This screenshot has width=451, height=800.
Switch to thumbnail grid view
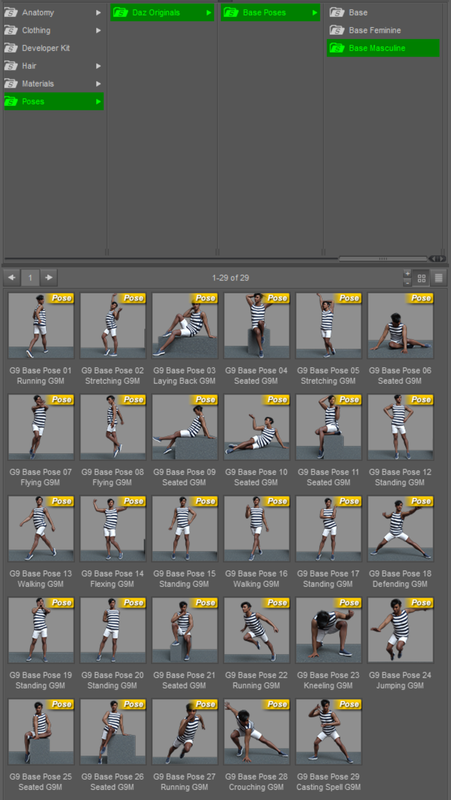(x=421, y=278)
